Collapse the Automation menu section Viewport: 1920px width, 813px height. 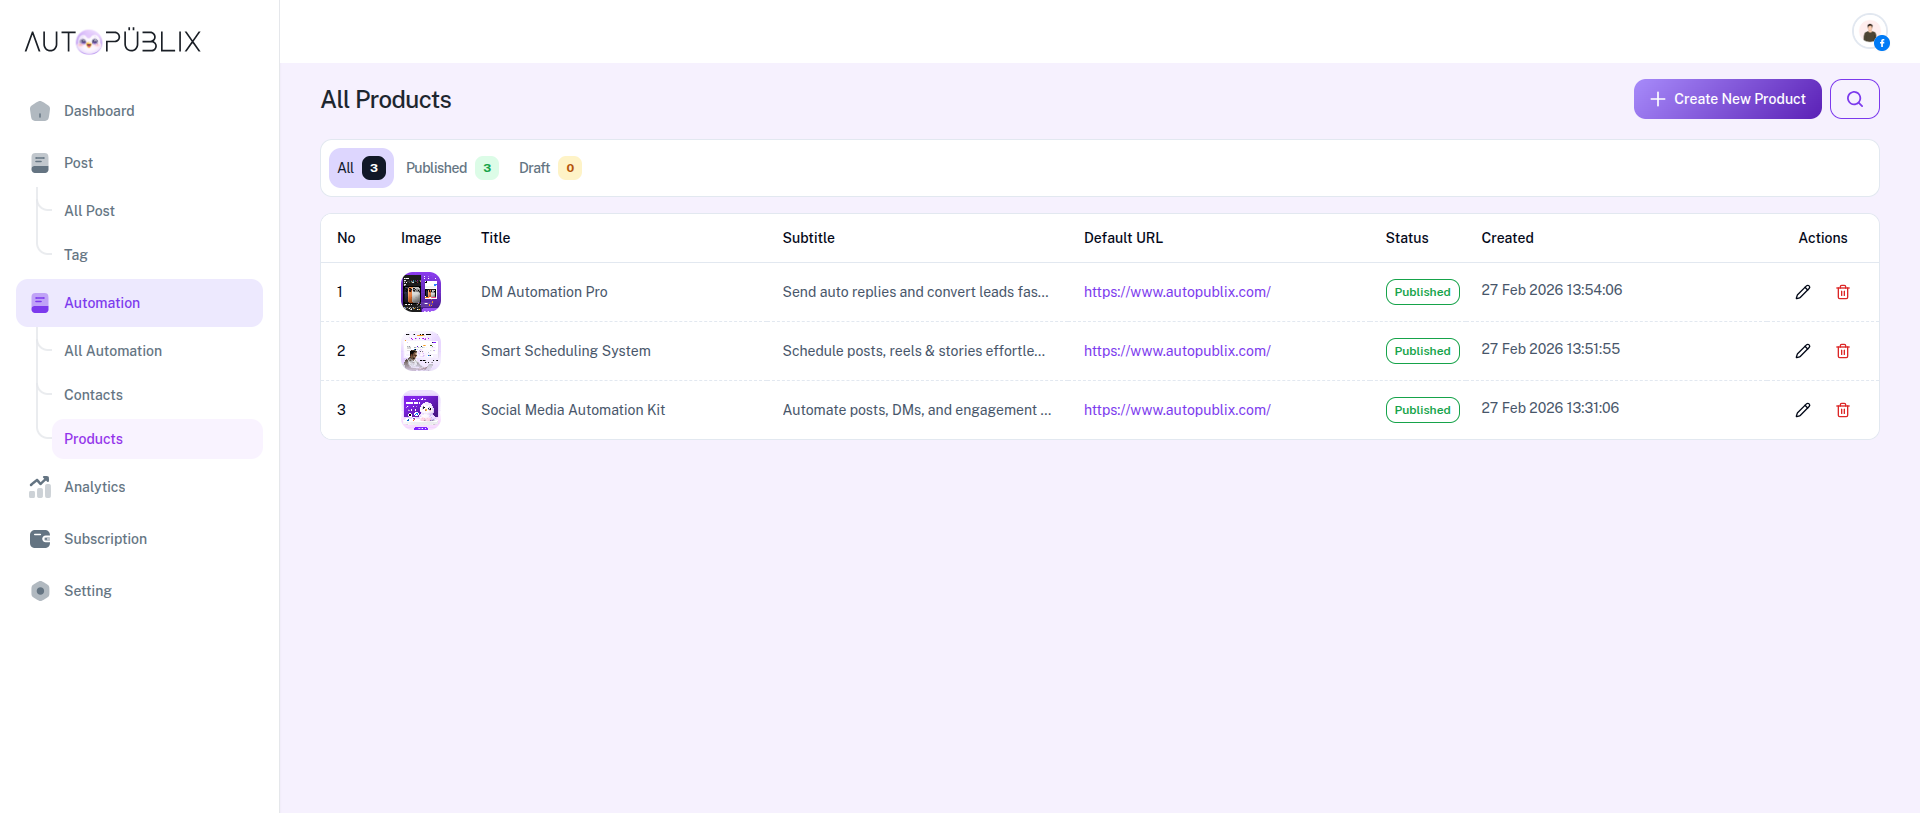pyautogui.click(x=139, y=303)
